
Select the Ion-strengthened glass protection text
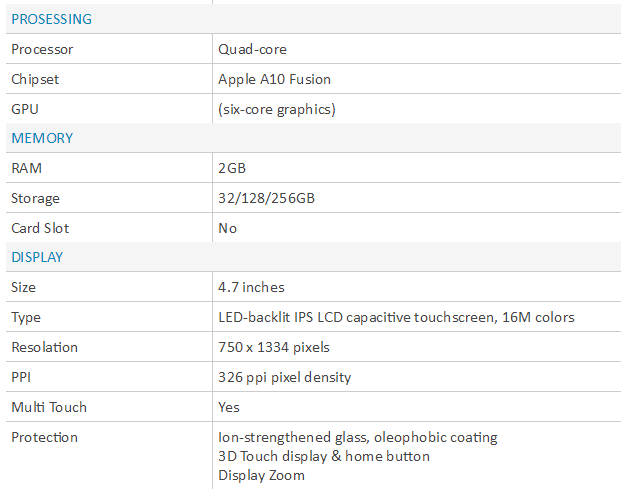(x=358, y=438)
